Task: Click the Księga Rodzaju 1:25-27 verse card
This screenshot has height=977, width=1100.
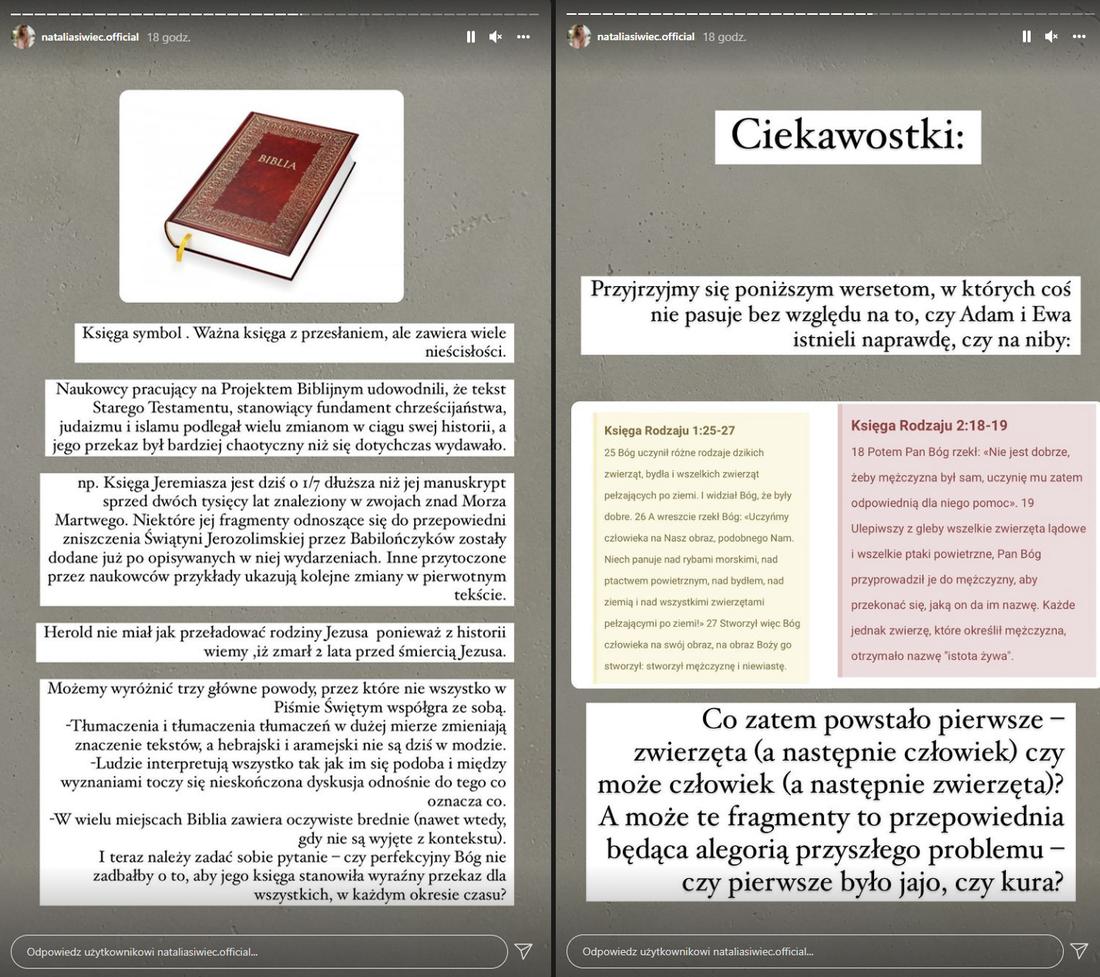Action: (x=701, y=547)
